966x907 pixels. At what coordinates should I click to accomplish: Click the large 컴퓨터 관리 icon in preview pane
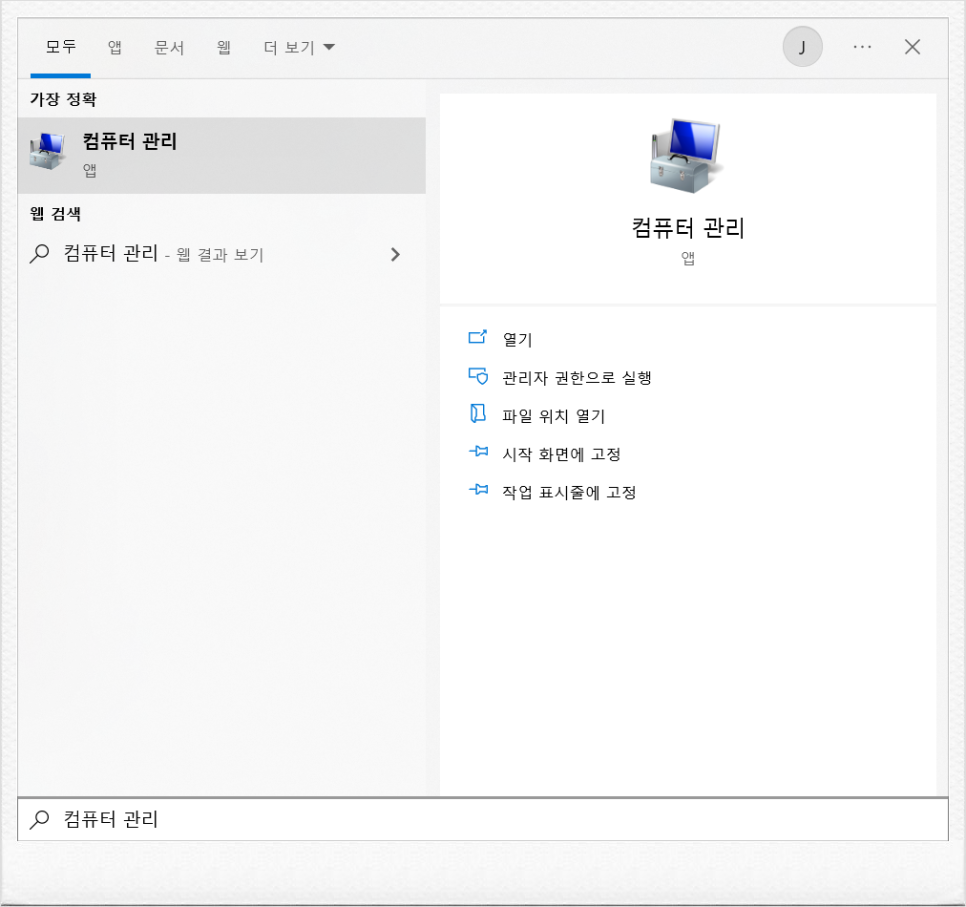[686, 155]
